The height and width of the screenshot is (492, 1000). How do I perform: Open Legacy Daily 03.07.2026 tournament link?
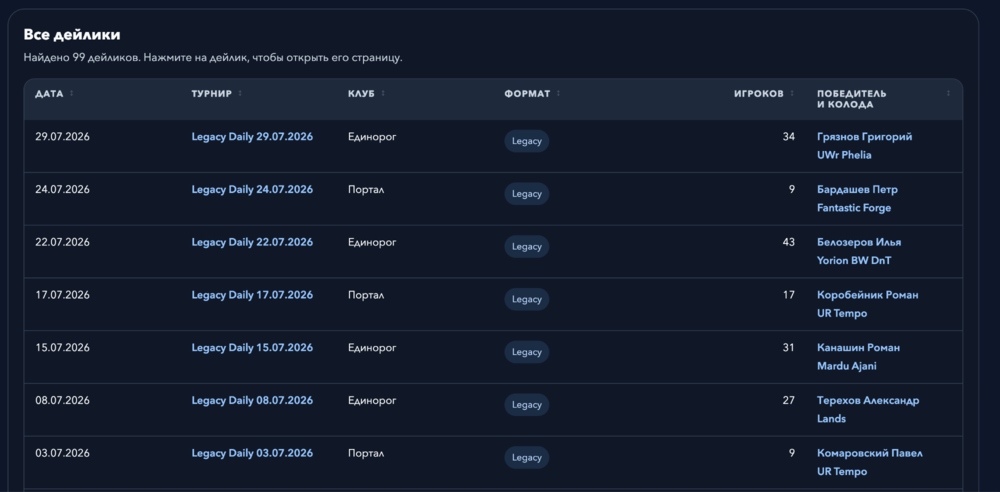[x=252, y=453]
